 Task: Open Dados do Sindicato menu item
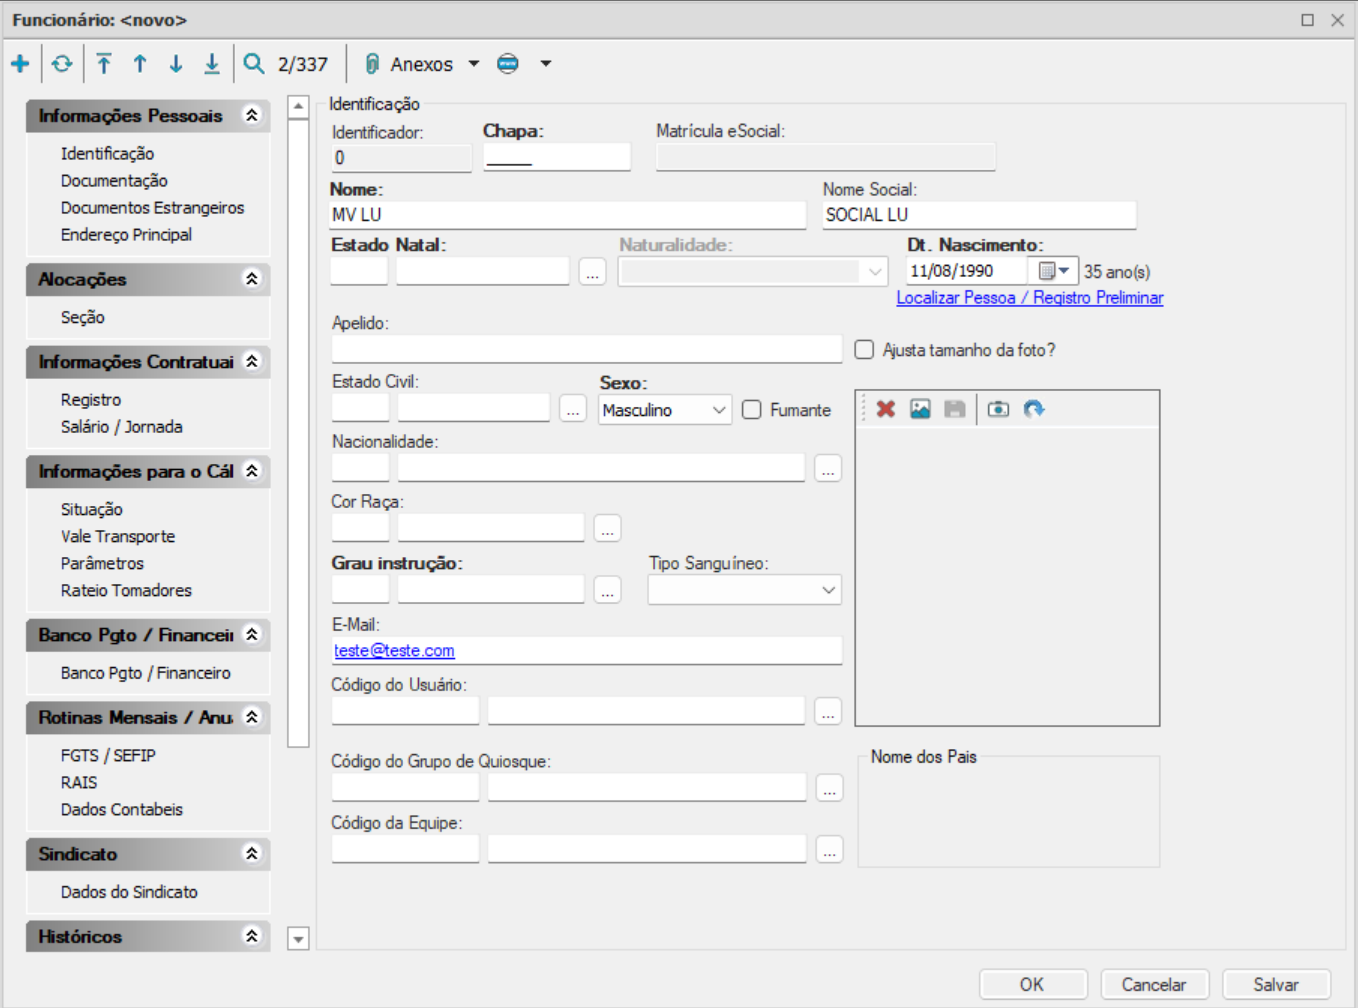click(129, 891)
